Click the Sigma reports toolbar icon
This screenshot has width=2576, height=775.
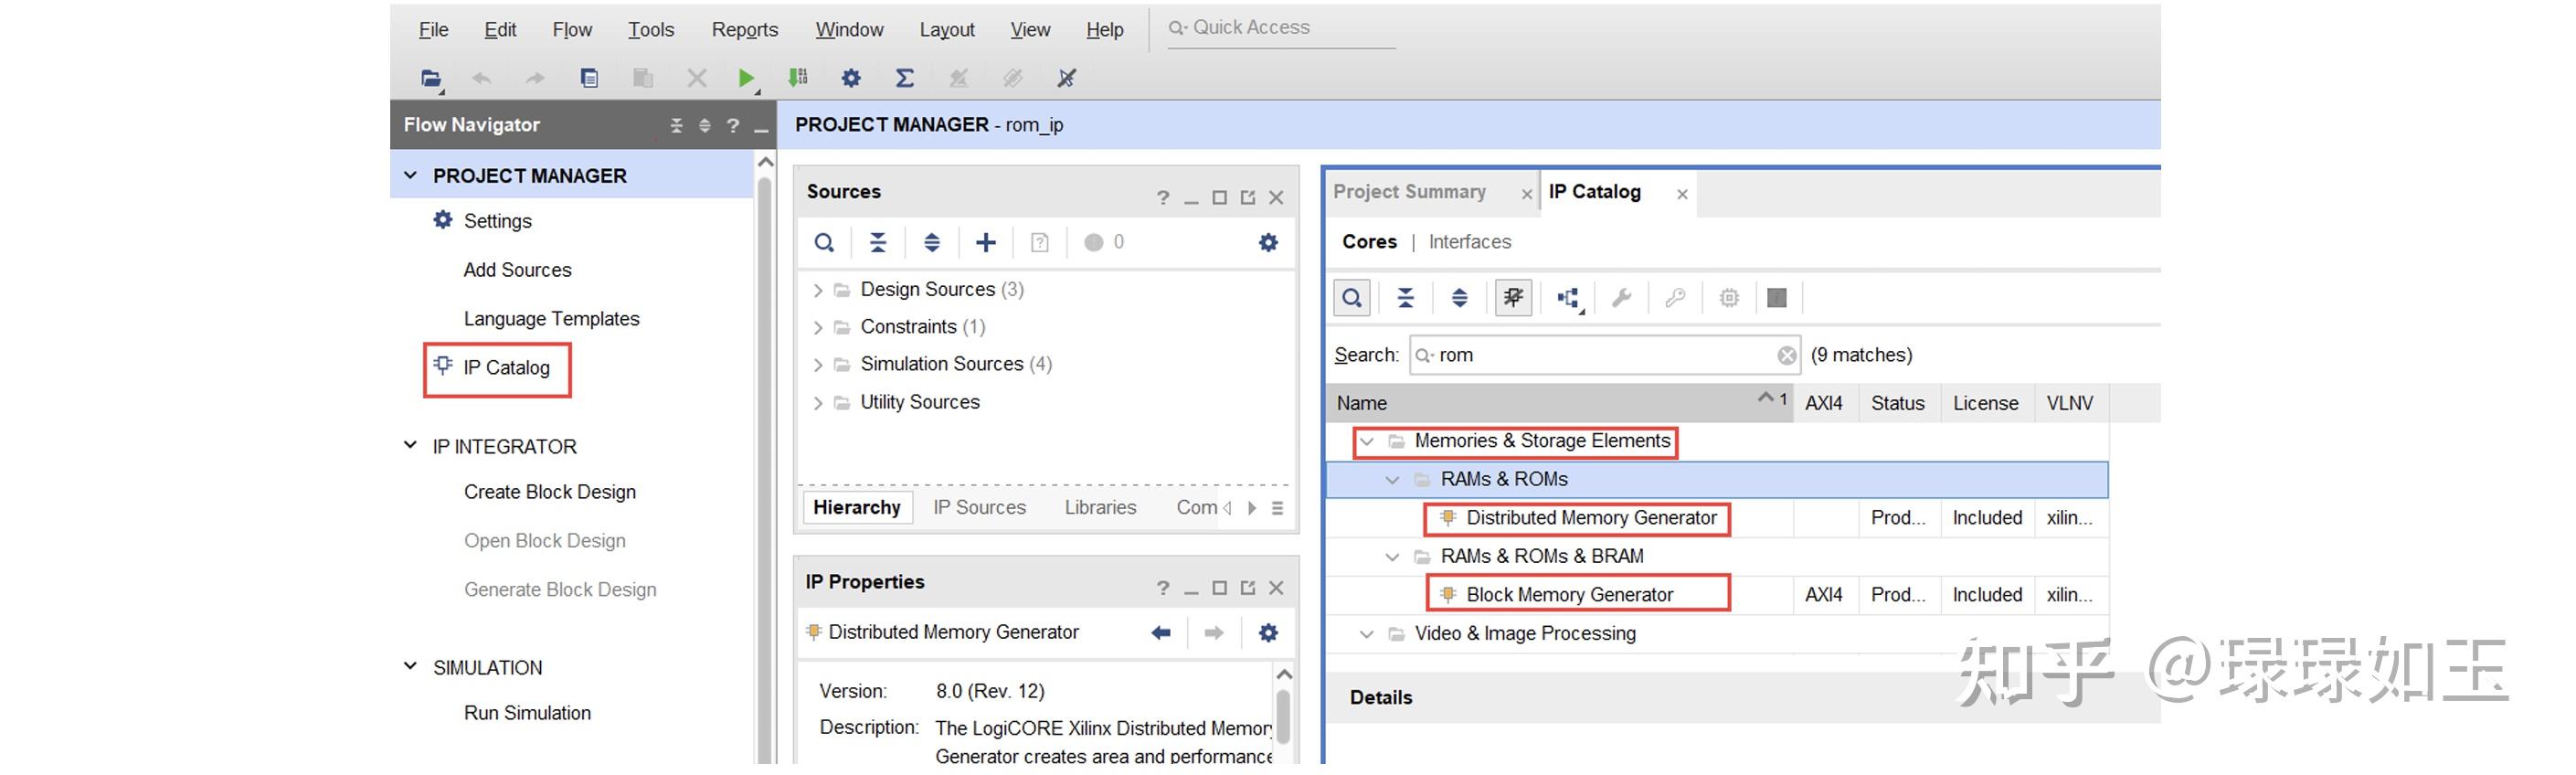click(904, 78)
